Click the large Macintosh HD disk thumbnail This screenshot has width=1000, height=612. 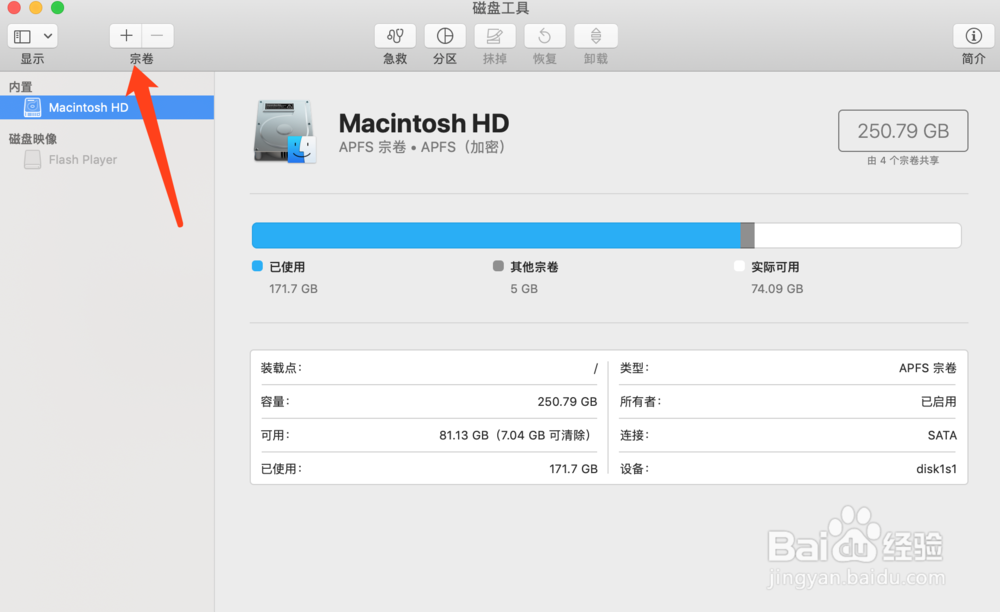tap(285, 132)
